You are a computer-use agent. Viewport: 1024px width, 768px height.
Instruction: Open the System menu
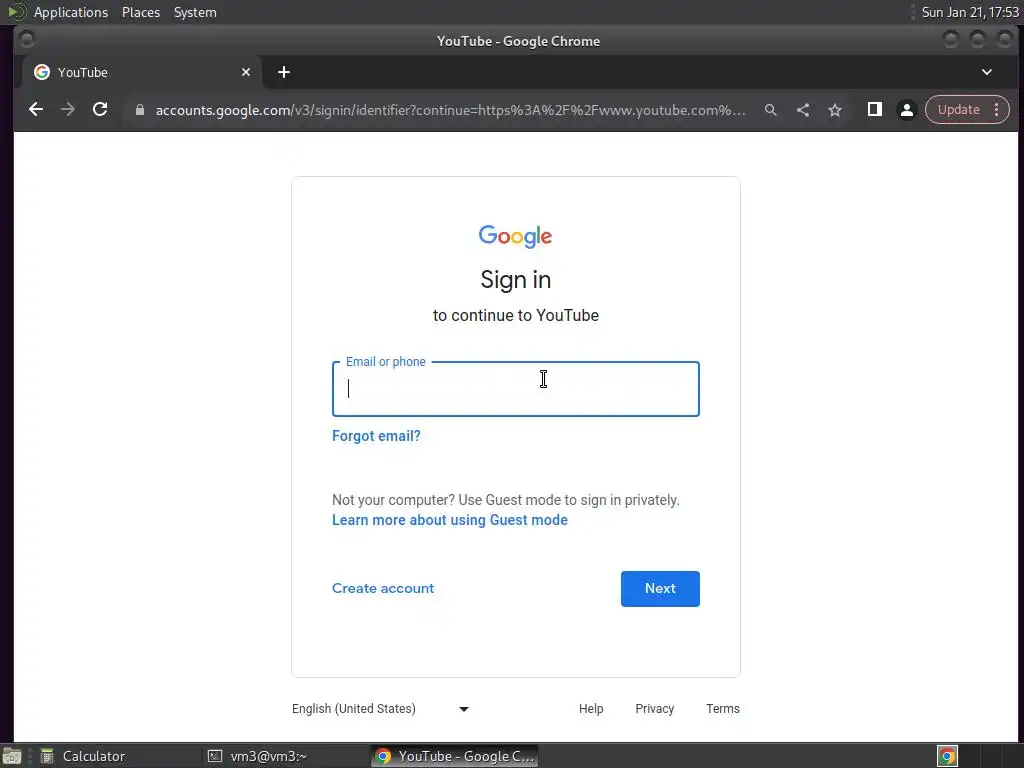pos(195,12)
